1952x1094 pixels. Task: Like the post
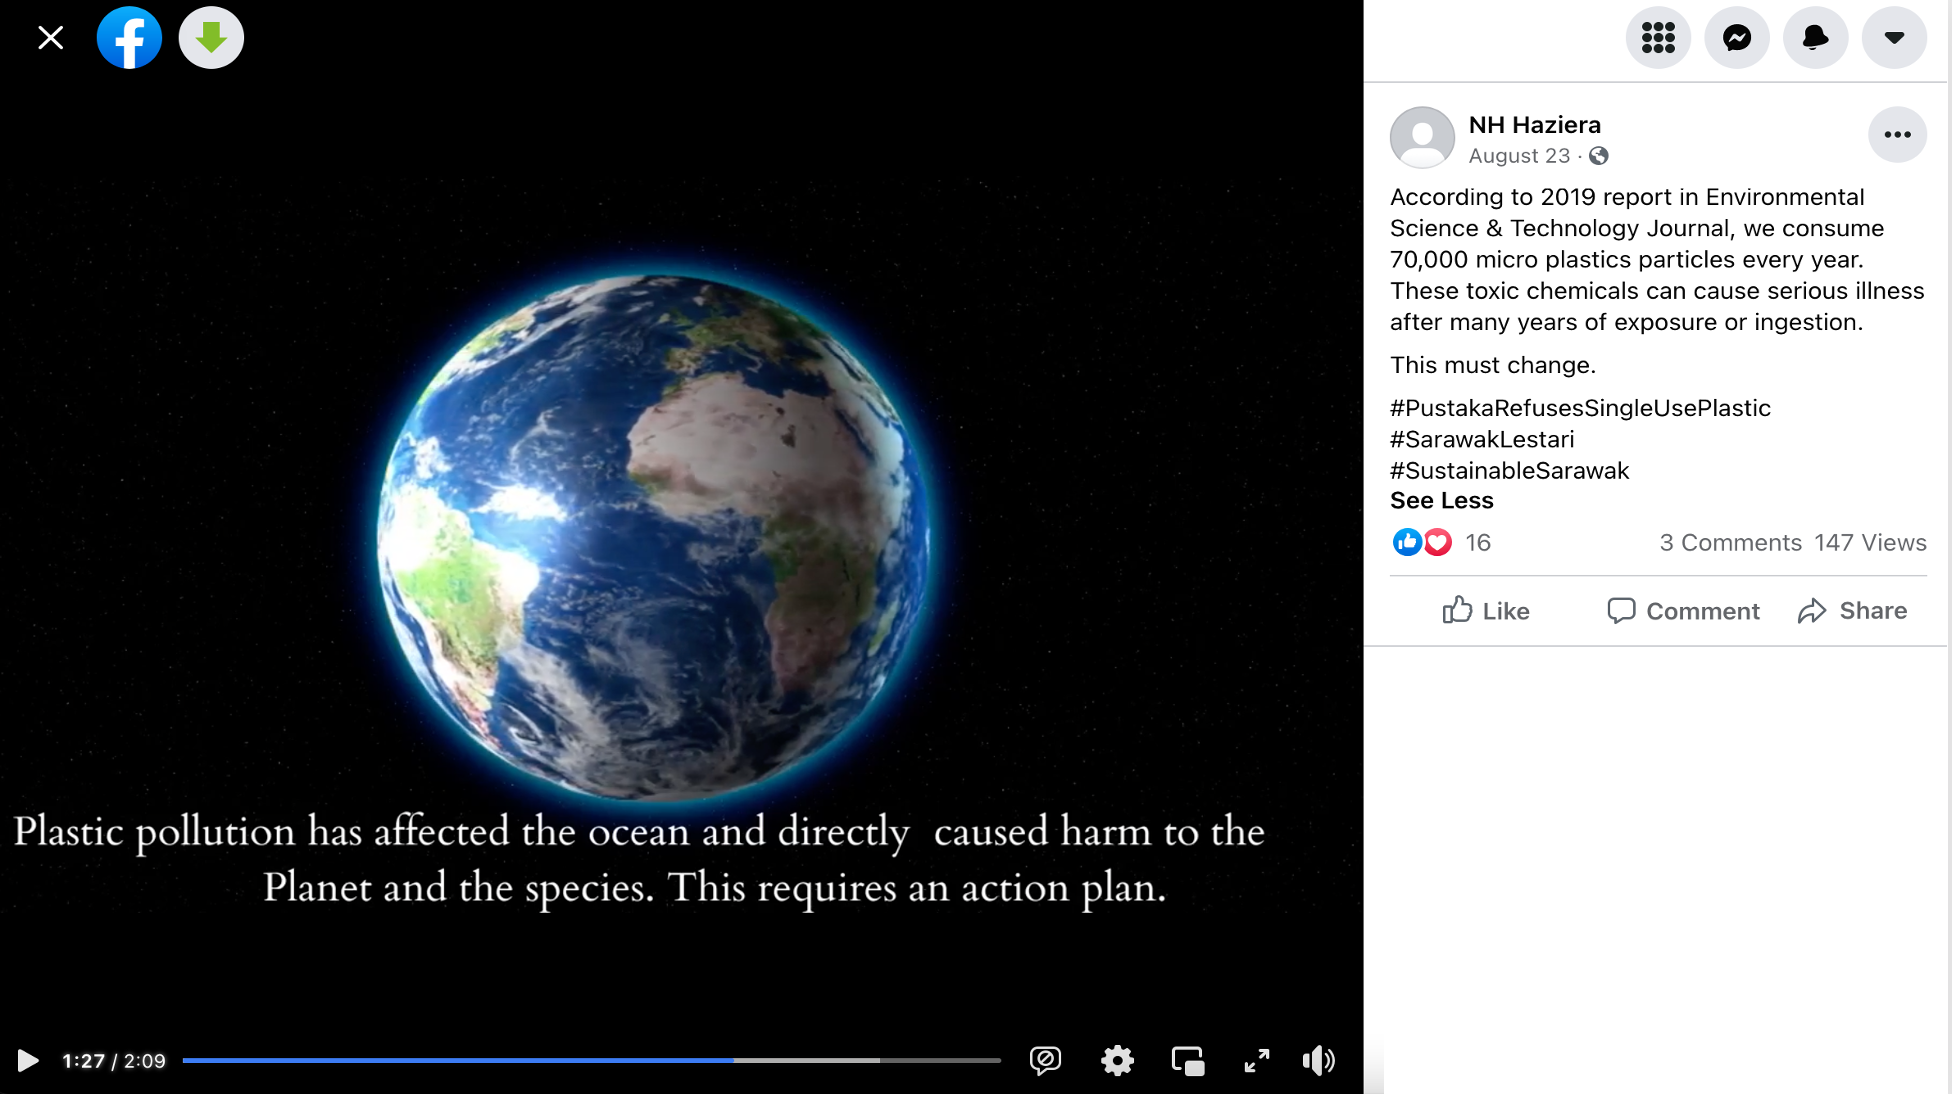[1485, 611]
